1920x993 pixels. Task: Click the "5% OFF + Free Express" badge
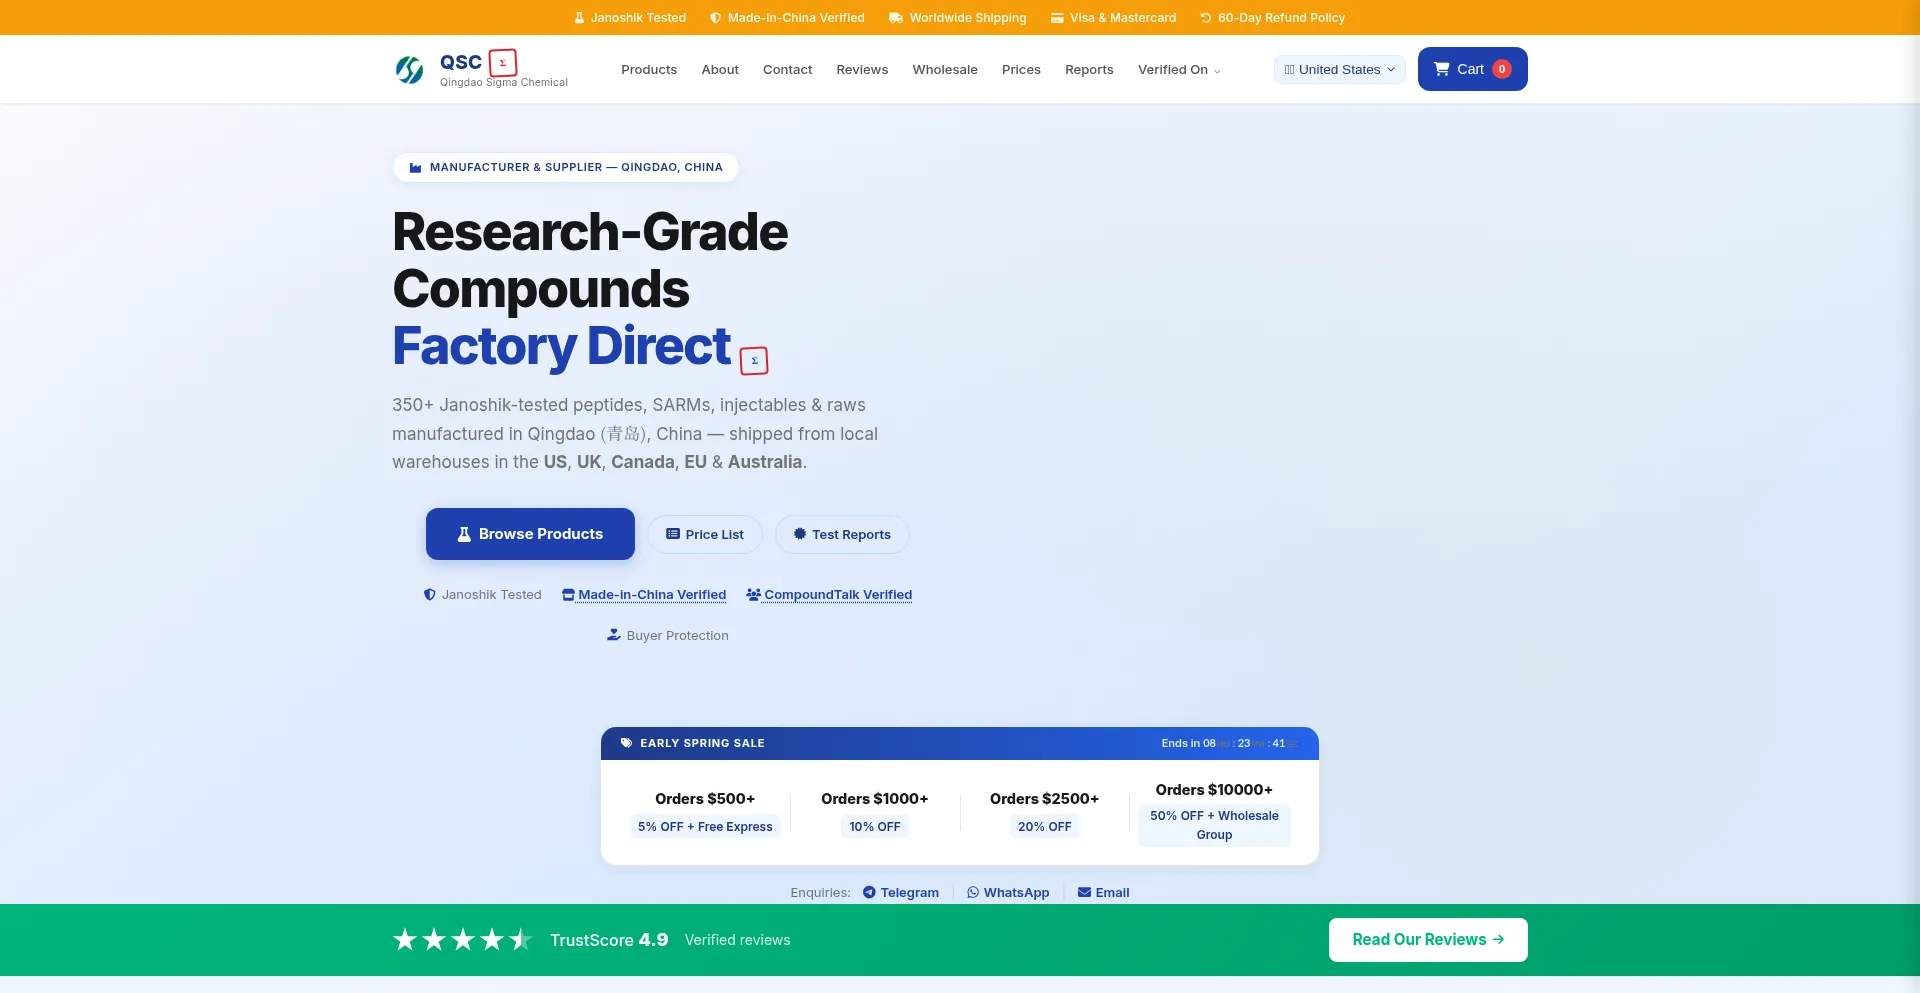point(705,827)
